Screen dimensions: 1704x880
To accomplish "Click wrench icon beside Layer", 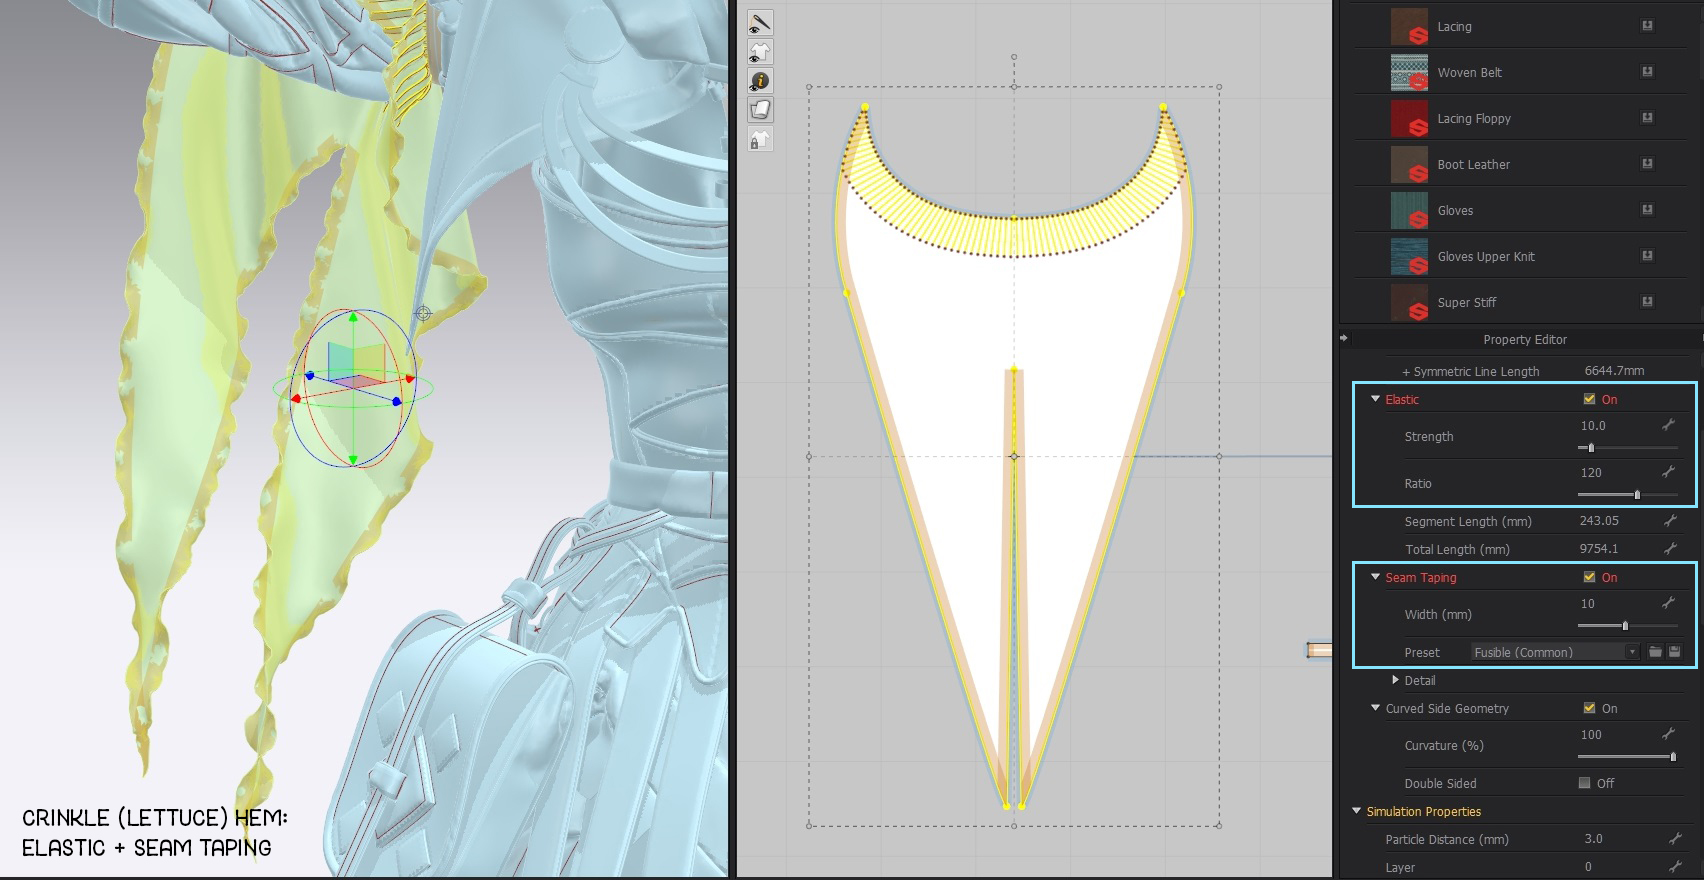I will point(1675,866).
